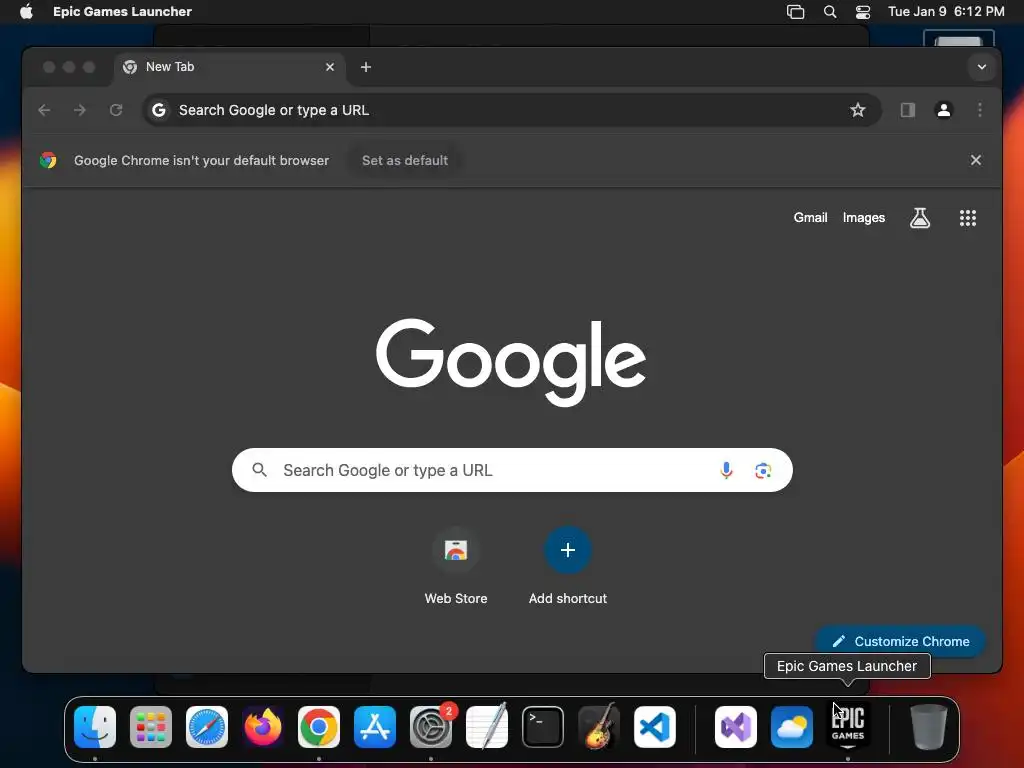Open Terminal from the Dock

click(x=543, y=727)
